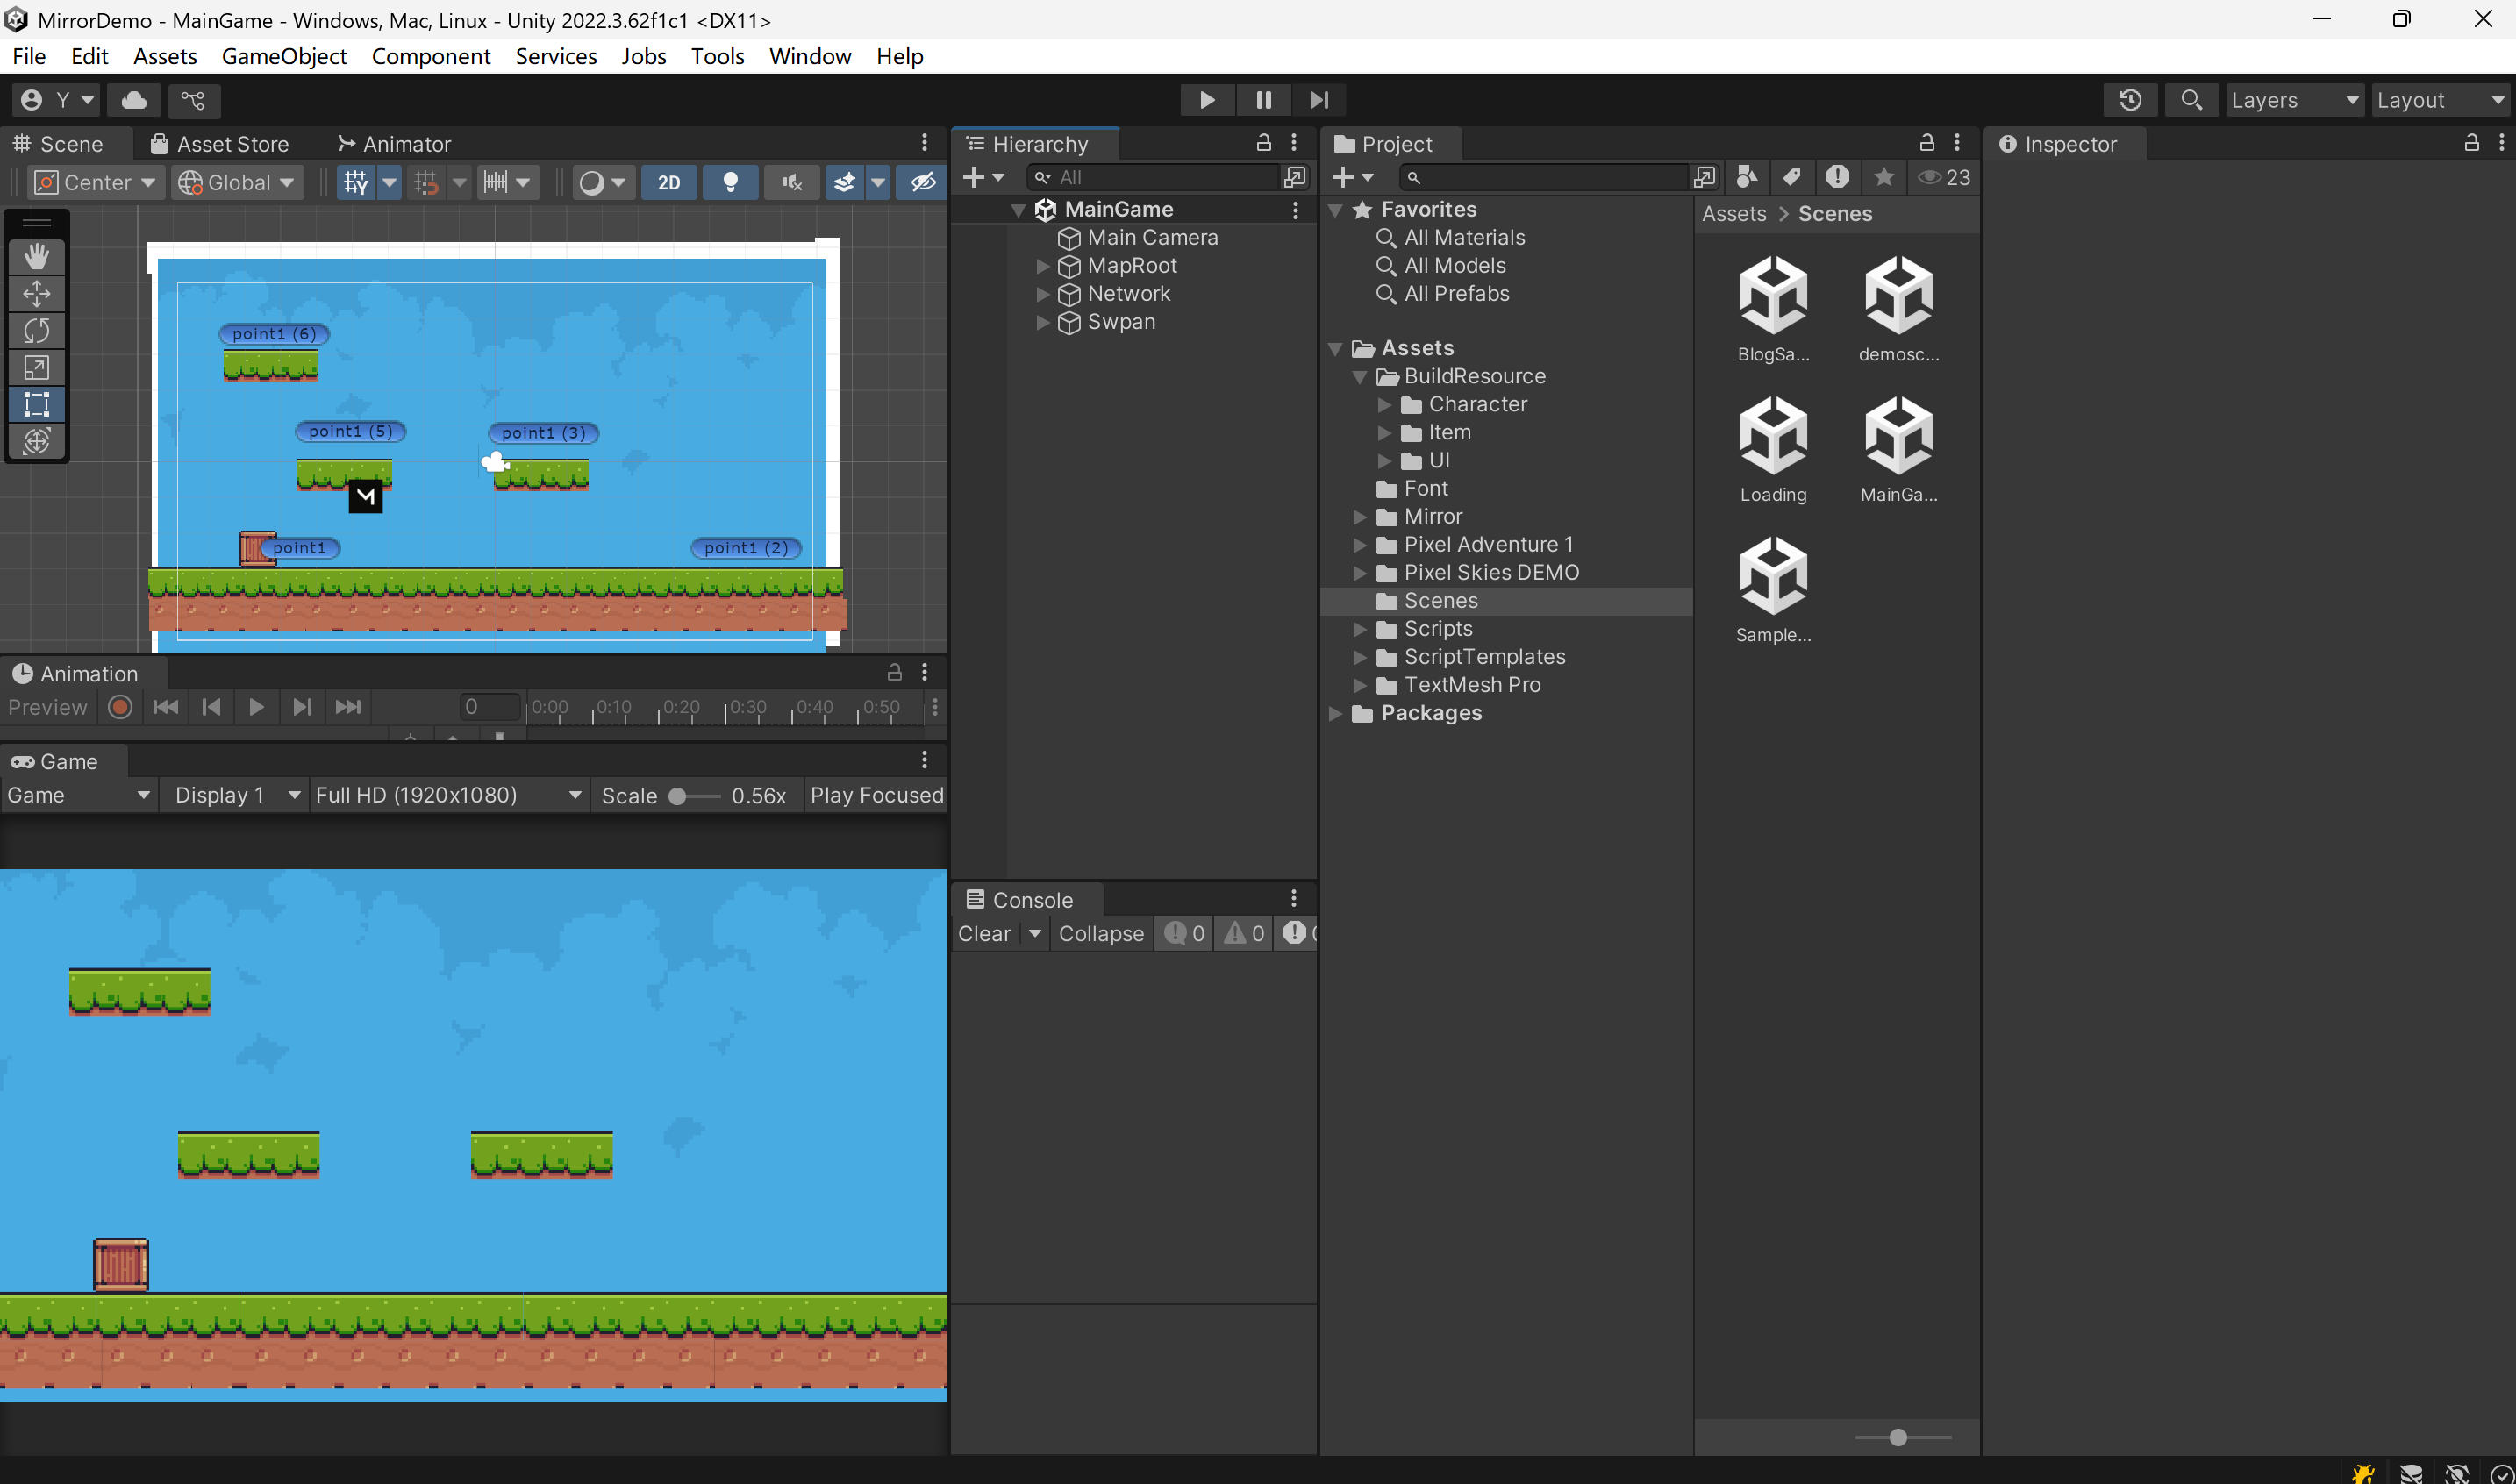Open Undo History icon
Screen dimensions: 2516x1484
[2130, 100]
